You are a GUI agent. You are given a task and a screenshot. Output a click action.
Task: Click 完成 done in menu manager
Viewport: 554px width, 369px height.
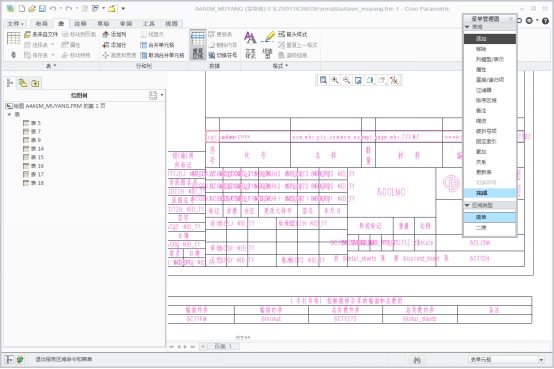(489, 193)
